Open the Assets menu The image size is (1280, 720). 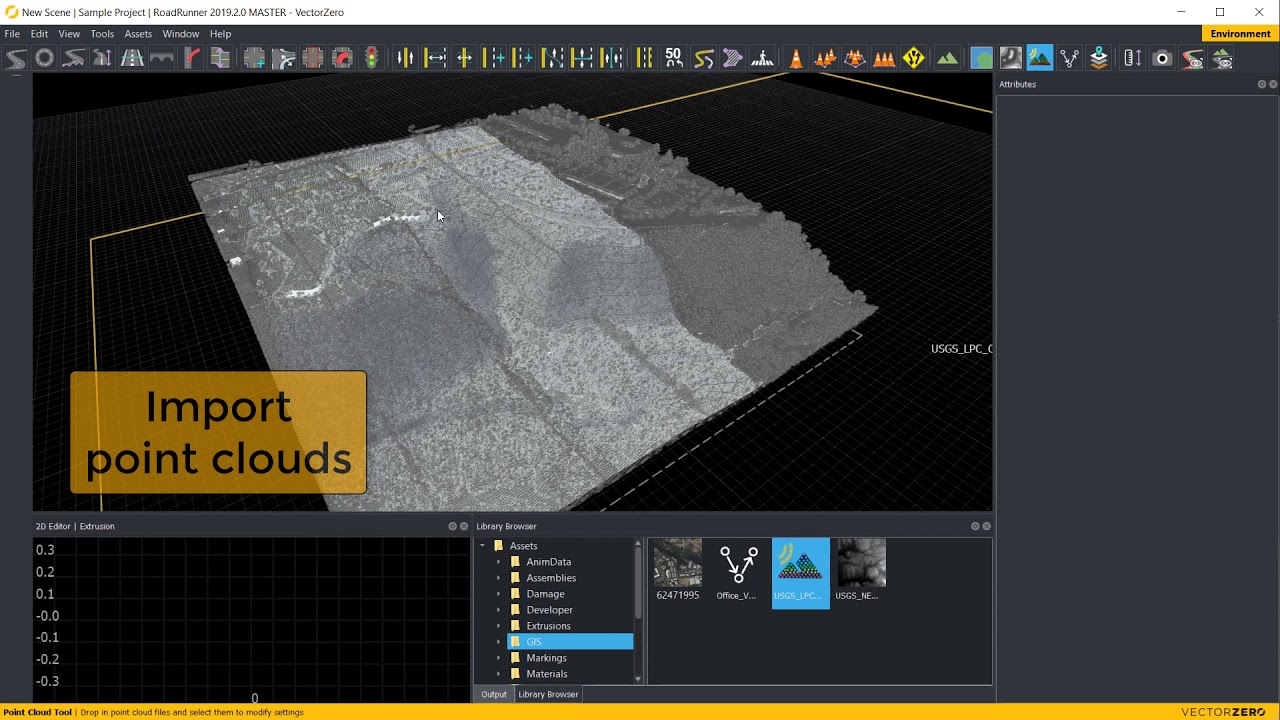[138, 34]
